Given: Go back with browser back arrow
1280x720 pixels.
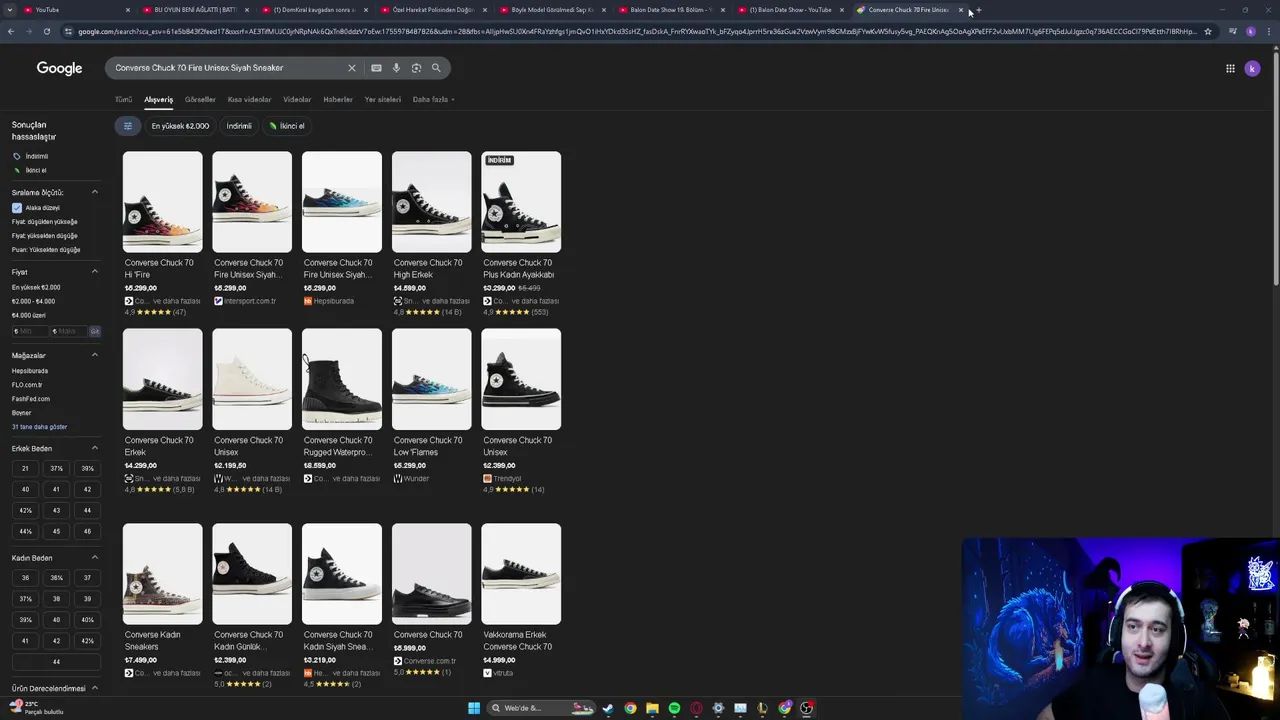Looking at the screenshot, I should pyautogui.click(x=11, y=31).
